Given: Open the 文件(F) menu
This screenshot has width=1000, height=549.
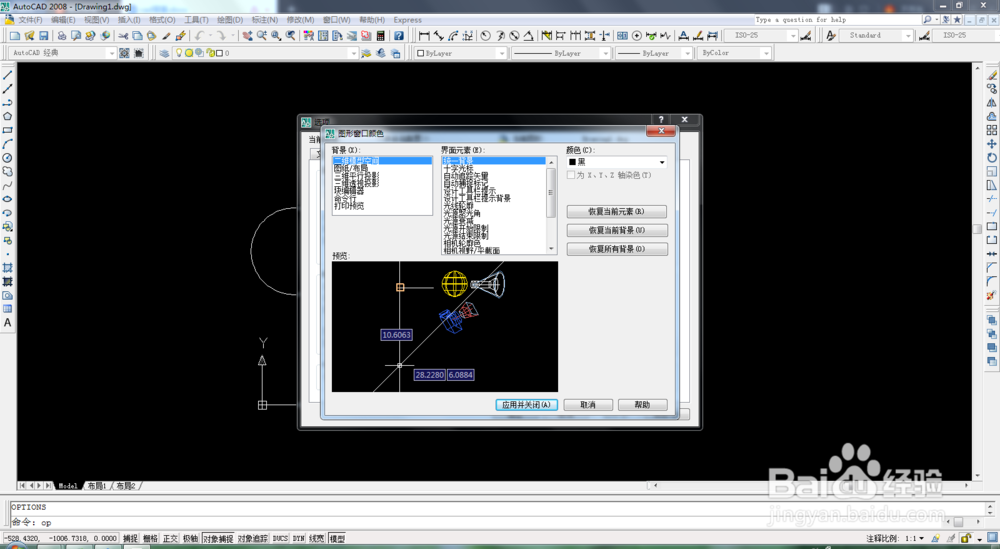Looking at the screenshot, I should tap(30, 20).
